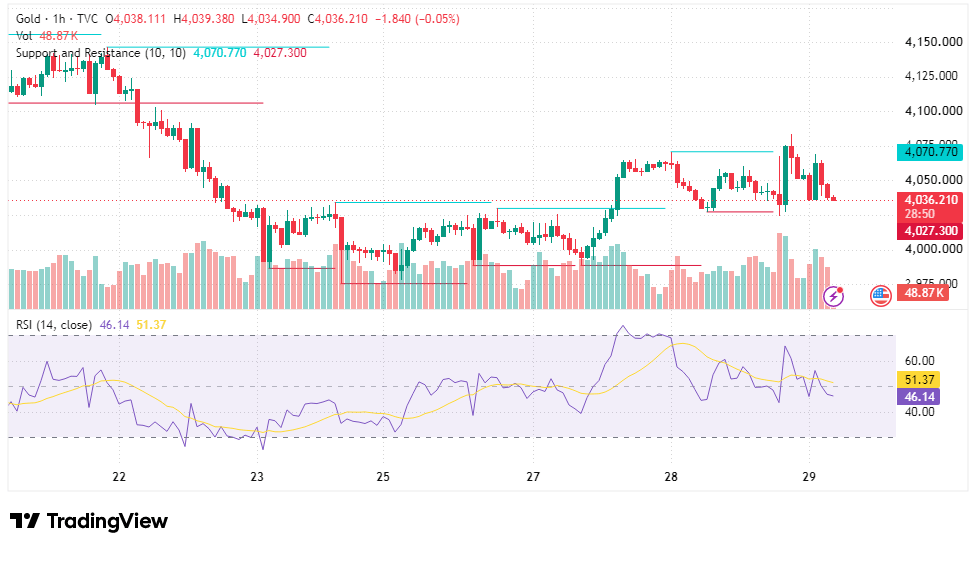Select the RSI (14, close) indicator label
980x574 pixels.
(54, 325)
